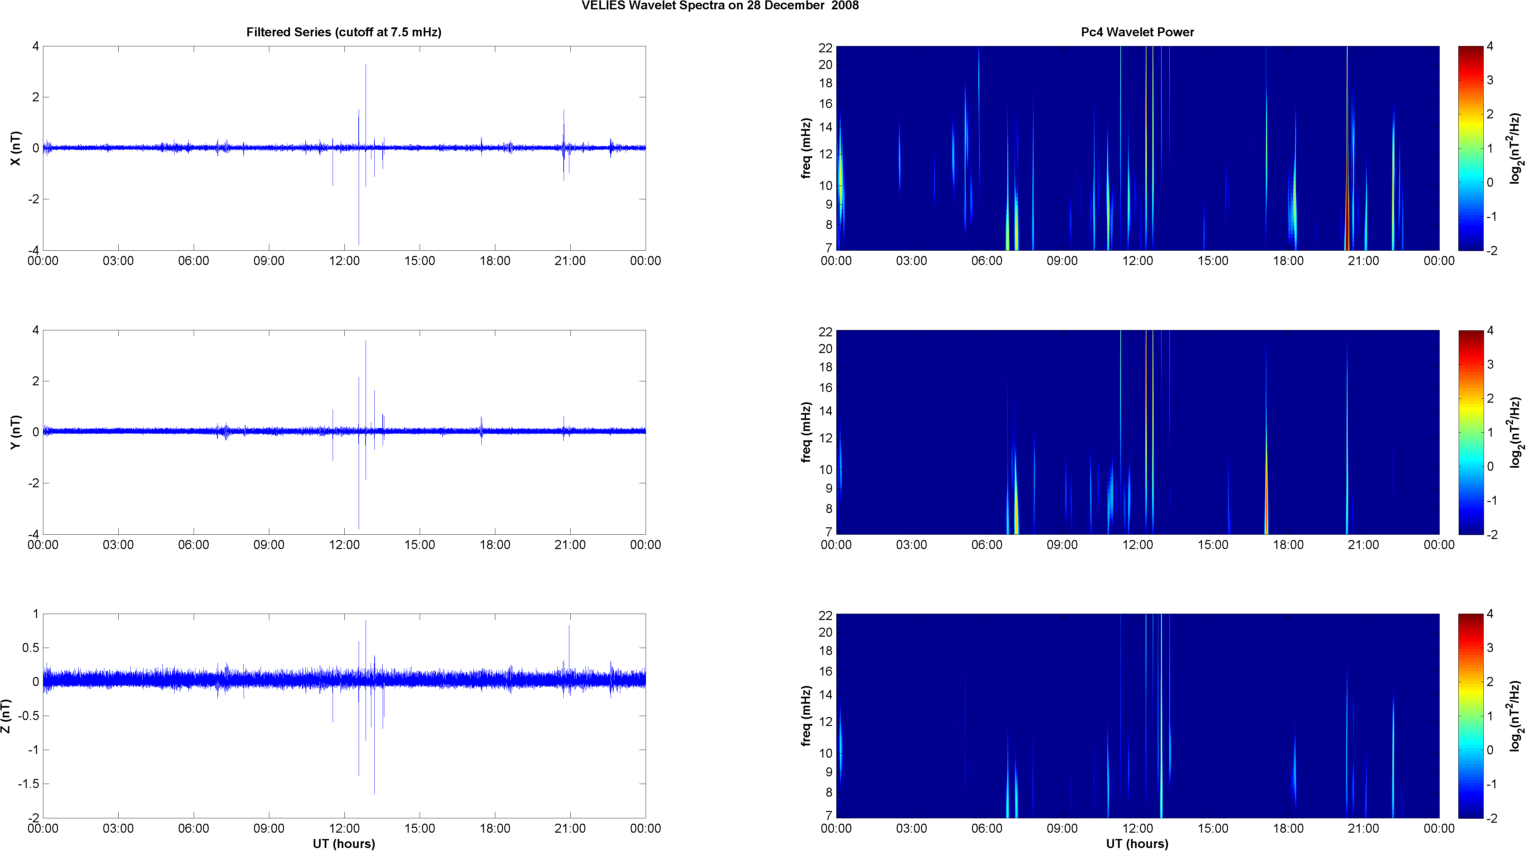Click UT (hours) label under bottom spectrogram

[x=1137, y=844]
